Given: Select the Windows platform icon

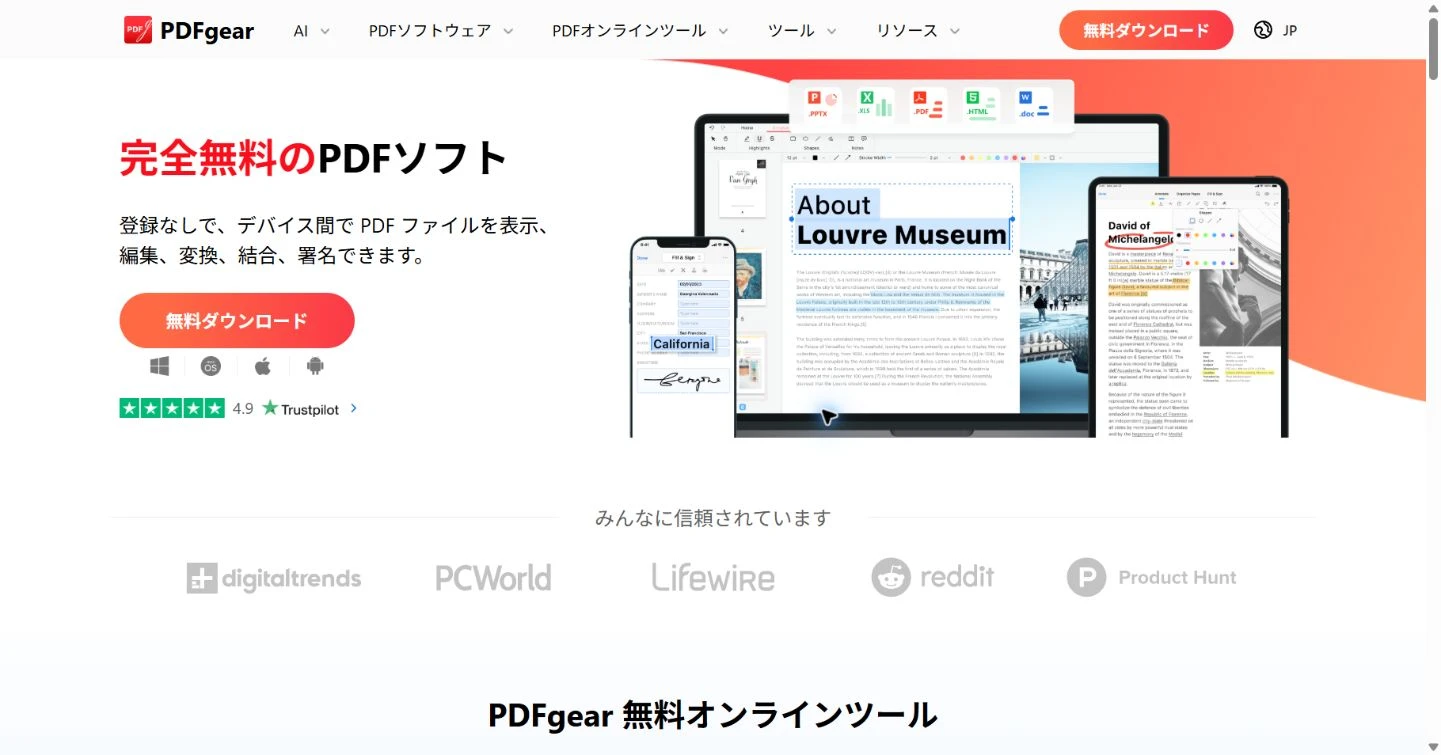Looking at the screenshot, I should pos(160,366).
